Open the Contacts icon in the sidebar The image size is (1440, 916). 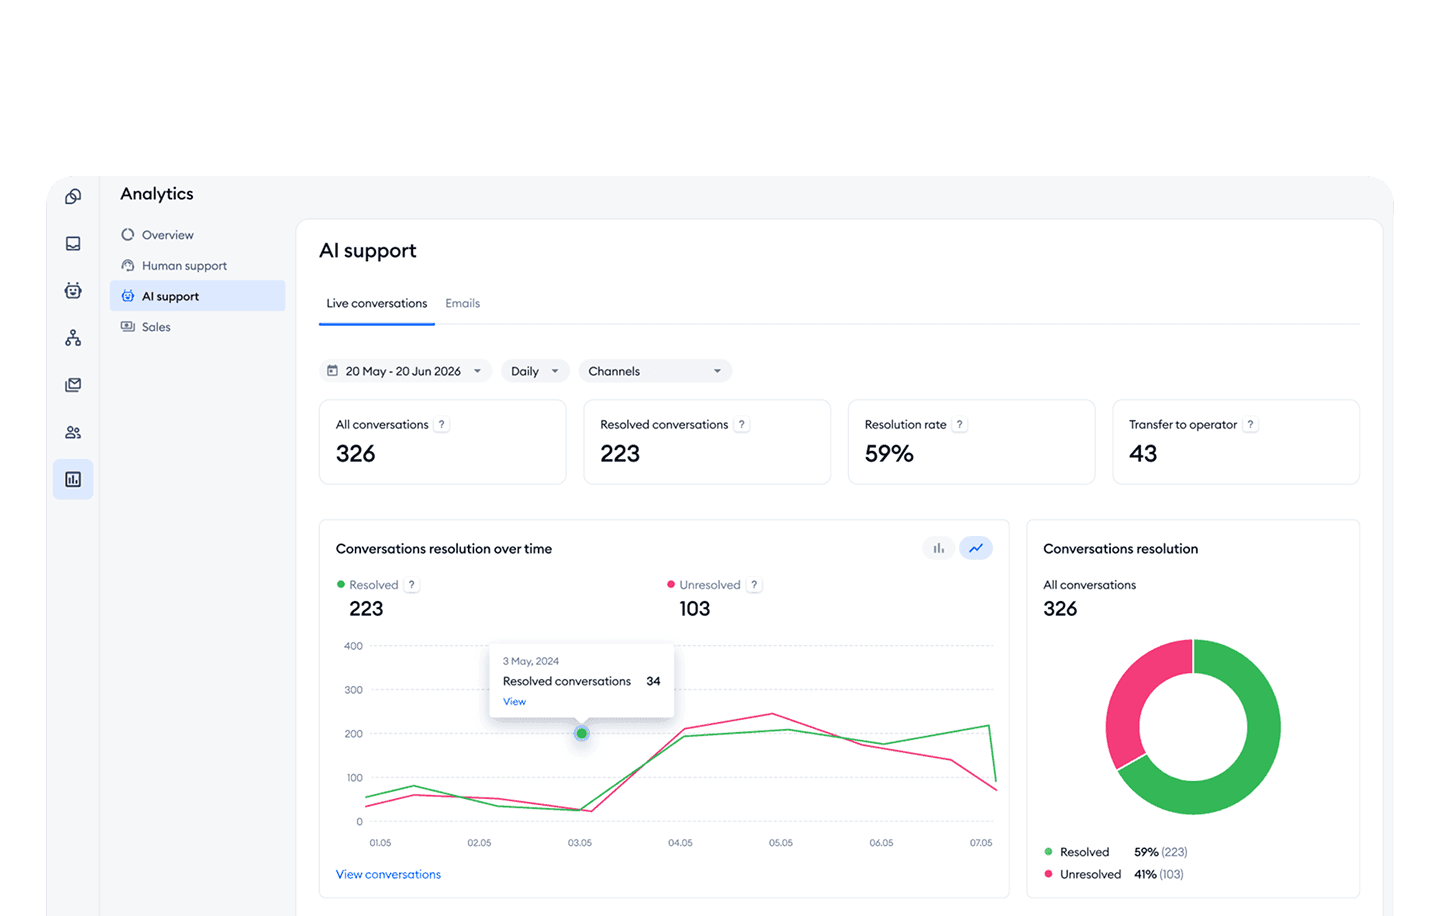point(72,431)
